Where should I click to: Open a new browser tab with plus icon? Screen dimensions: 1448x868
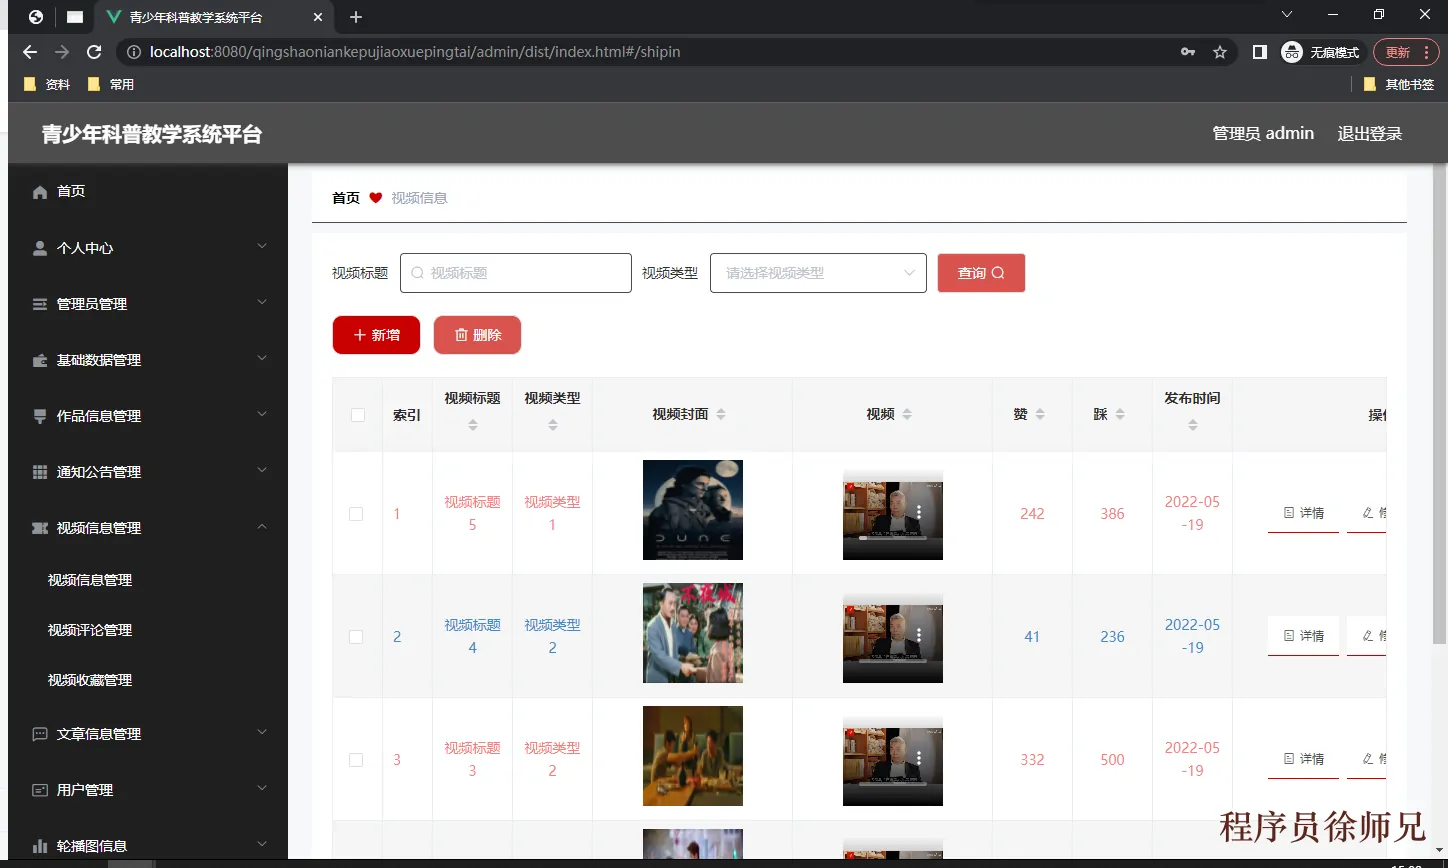click(x=356, y=17)
